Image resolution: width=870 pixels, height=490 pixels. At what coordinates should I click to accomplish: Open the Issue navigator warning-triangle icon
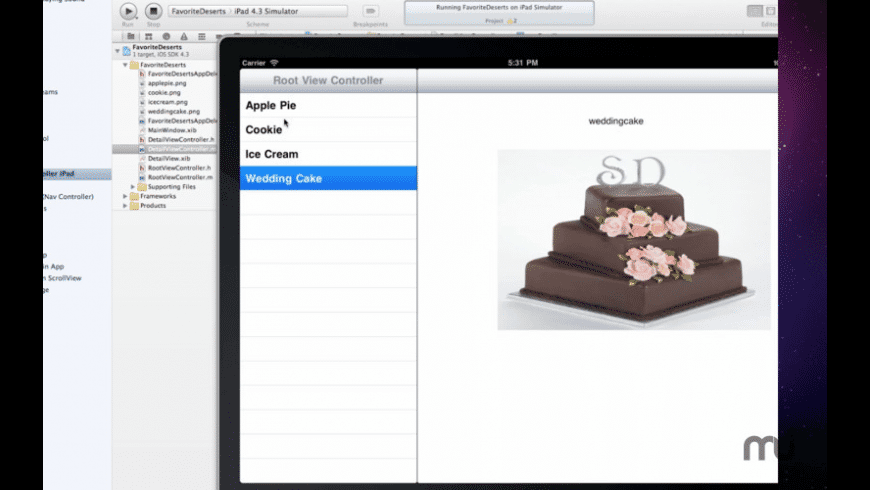point(184,36)
